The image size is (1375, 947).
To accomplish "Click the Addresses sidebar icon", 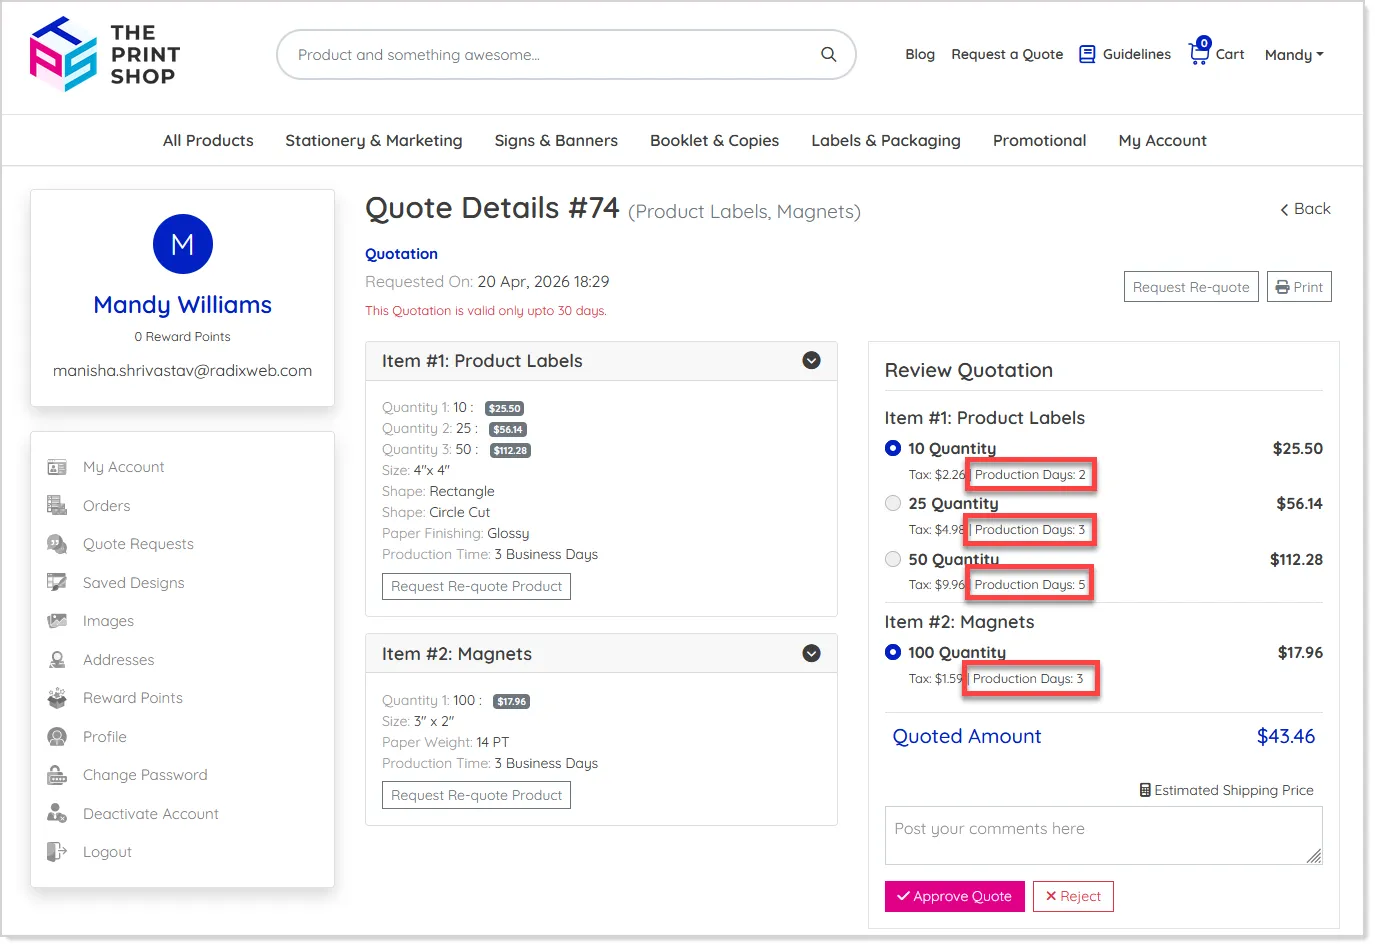I will click(57, 660).
